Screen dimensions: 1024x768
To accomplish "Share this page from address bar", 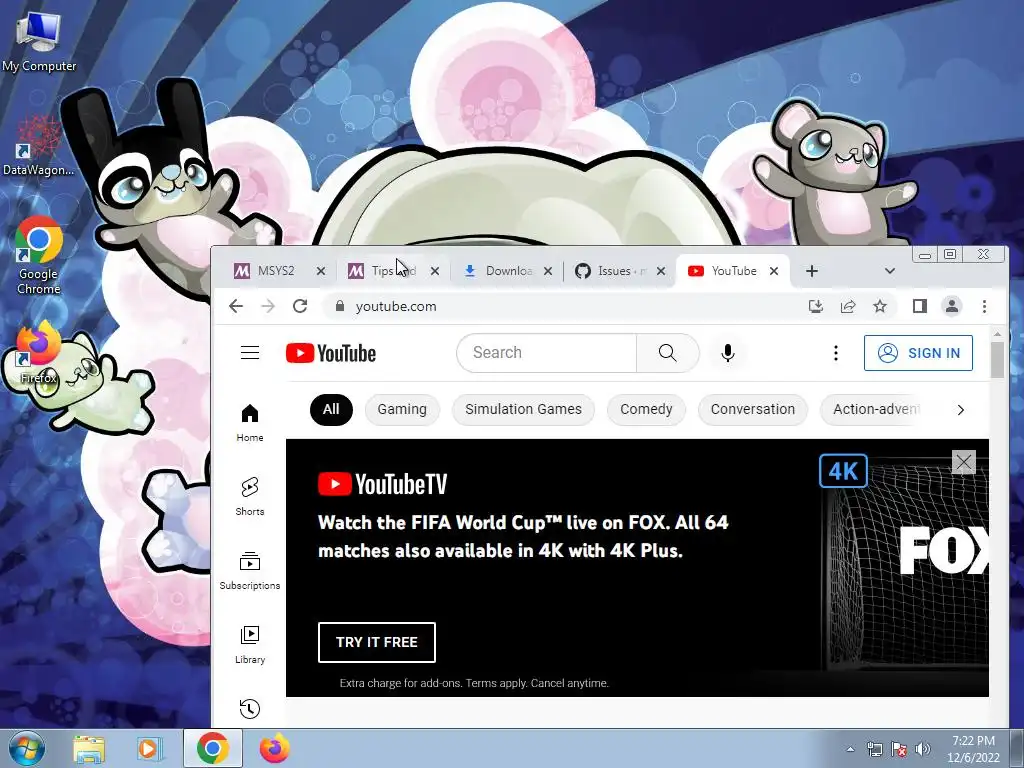I will click(x=848, y=306).
